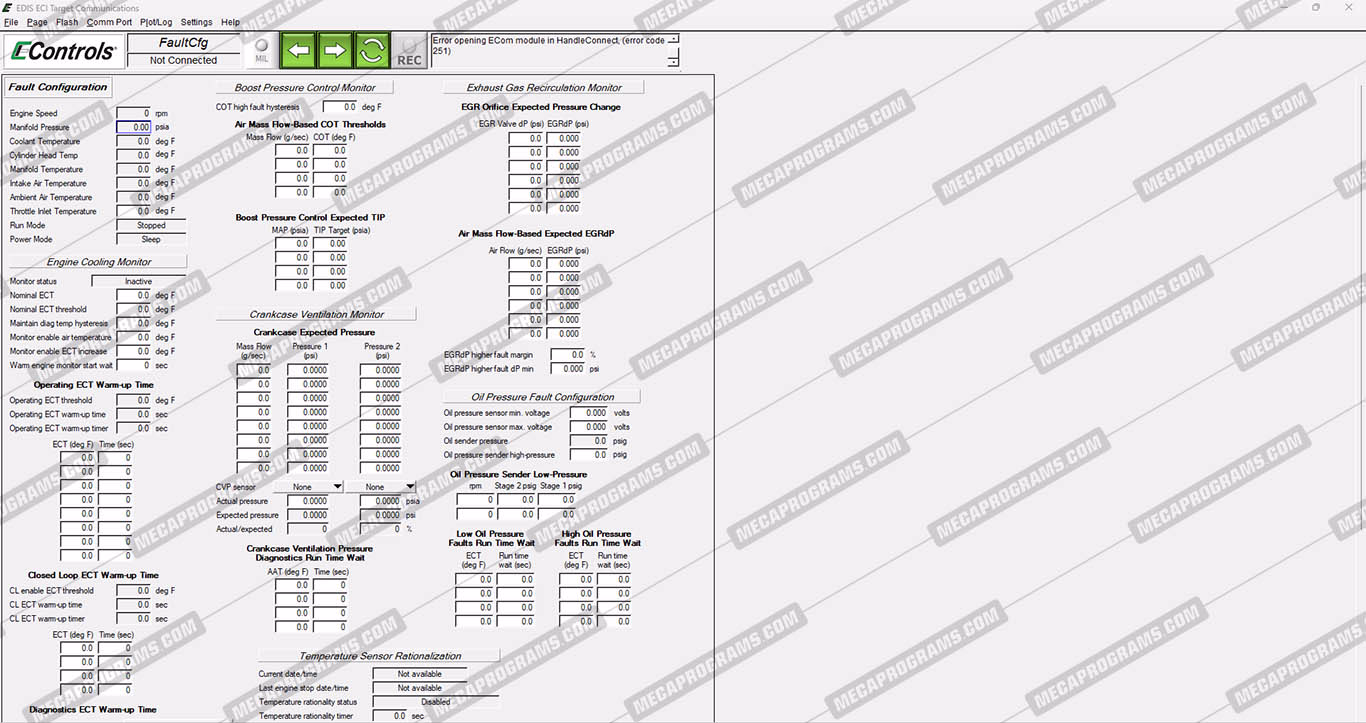Open the Flash menu
This screenshot has height=723, width=1366.
67,22
